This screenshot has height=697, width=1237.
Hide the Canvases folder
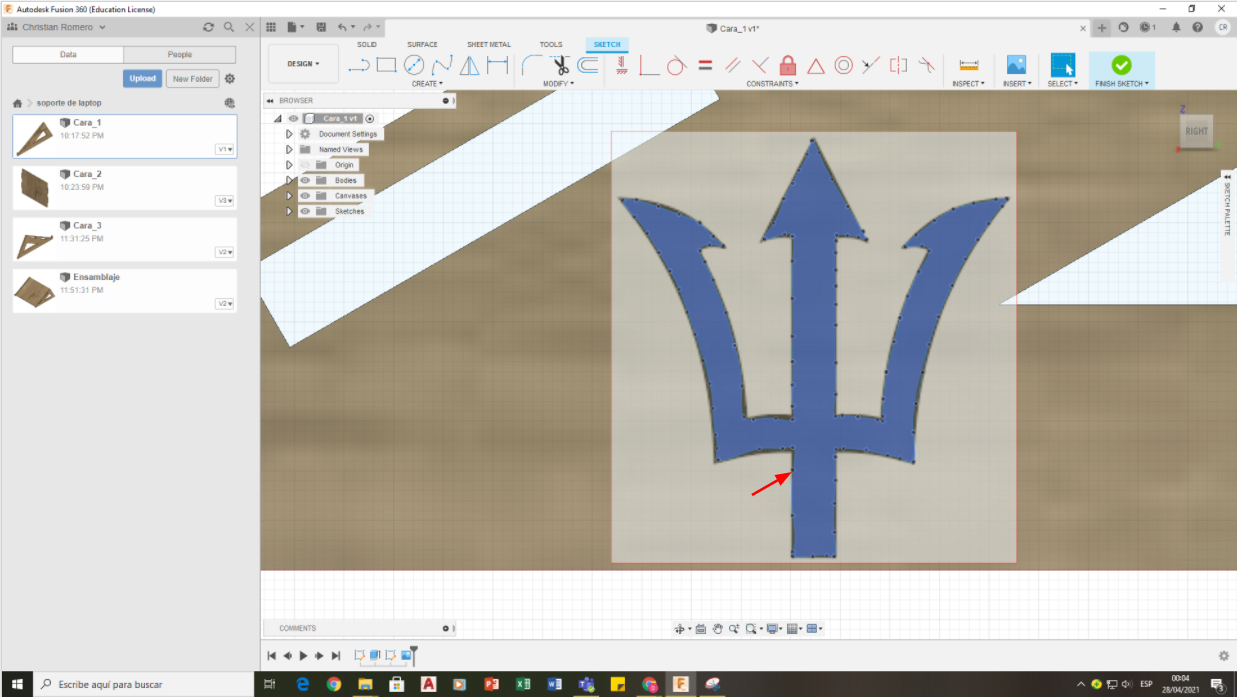[305, 196]
